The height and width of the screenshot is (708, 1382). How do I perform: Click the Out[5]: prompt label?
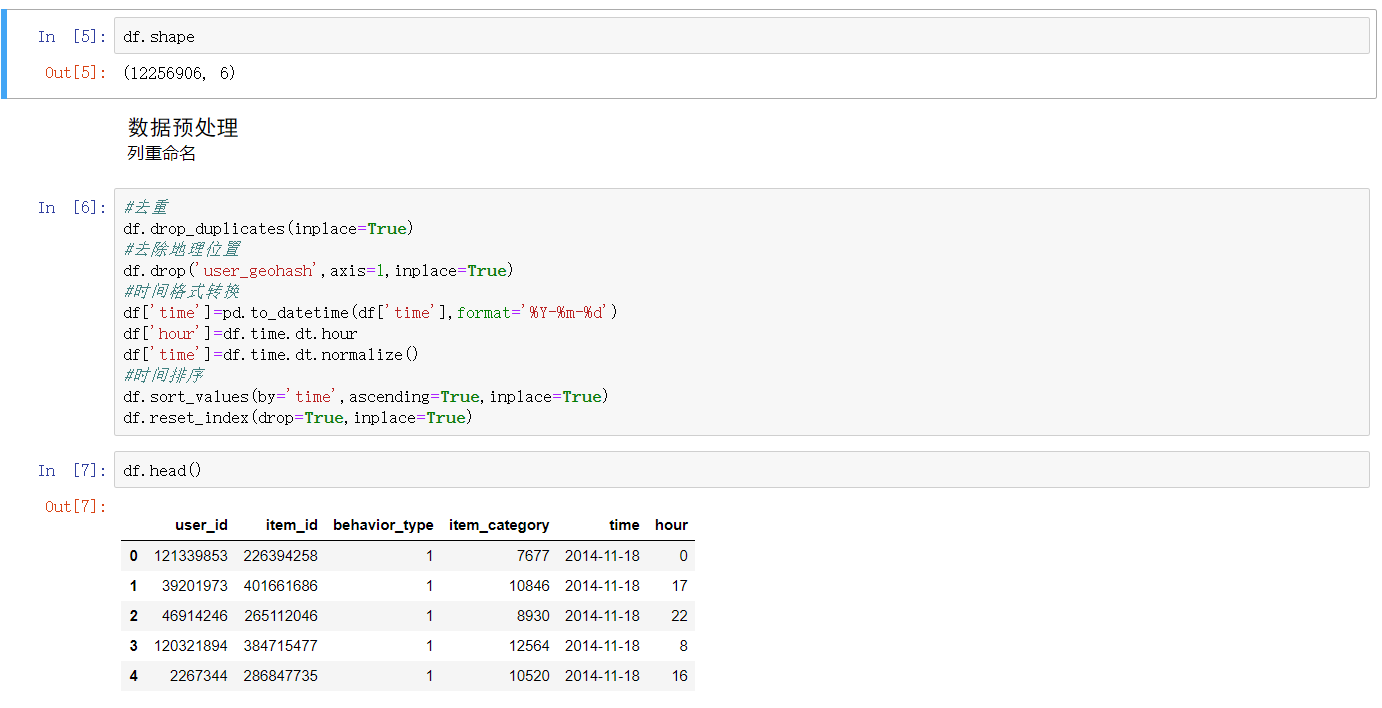pos(75,73)
